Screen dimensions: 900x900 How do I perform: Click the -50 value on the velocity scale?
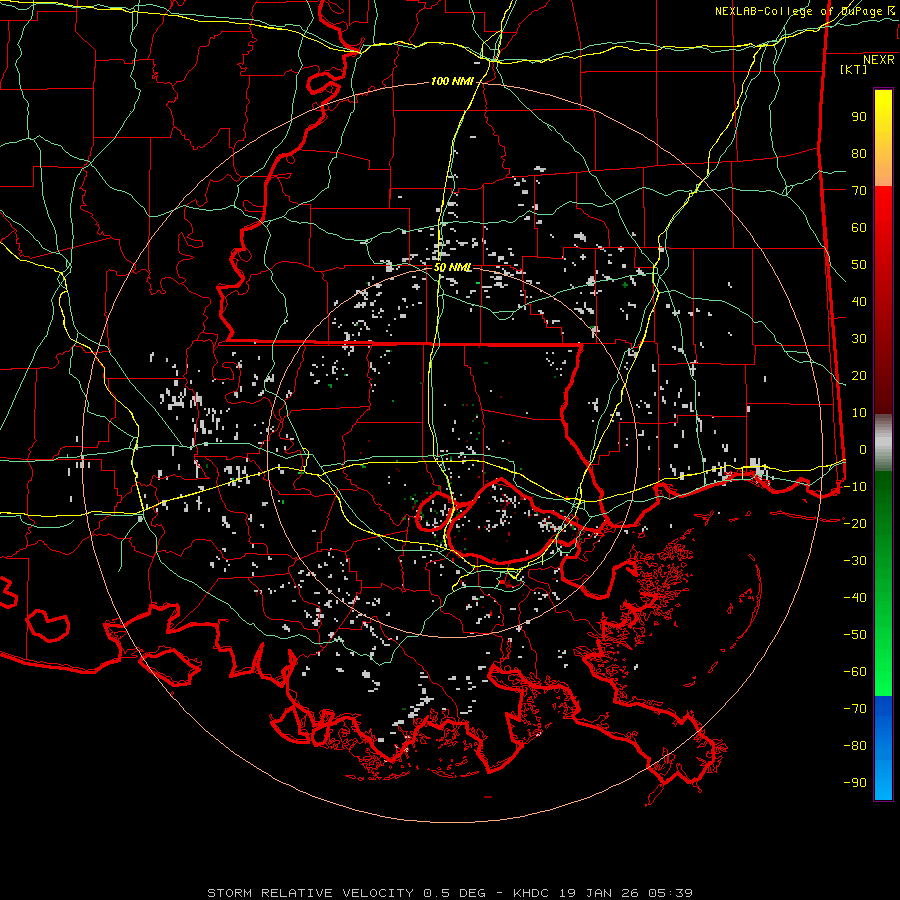coord(855,635)
